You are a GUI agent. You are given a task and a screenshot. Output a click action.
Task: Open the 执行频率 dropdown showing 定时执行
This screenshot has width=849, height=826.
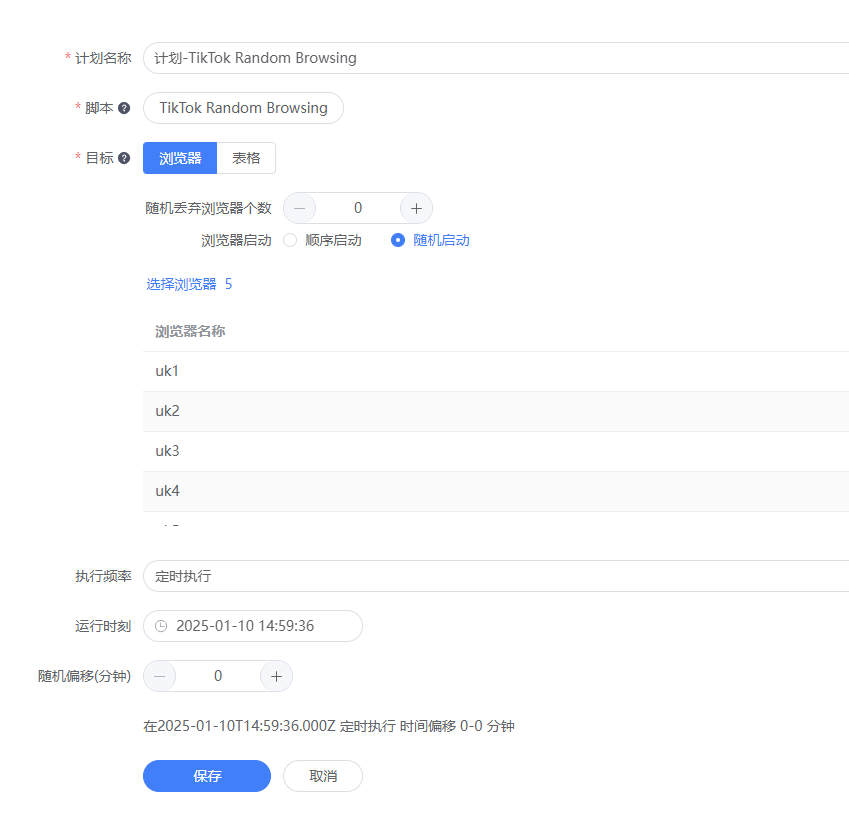tap(400, 576)
